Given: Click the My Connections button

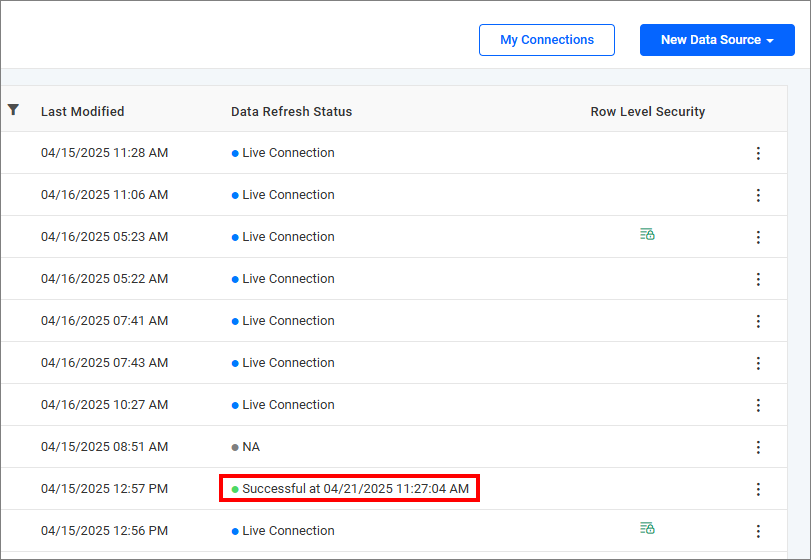Looking at the screenshot, I should [x=546, y=40].
